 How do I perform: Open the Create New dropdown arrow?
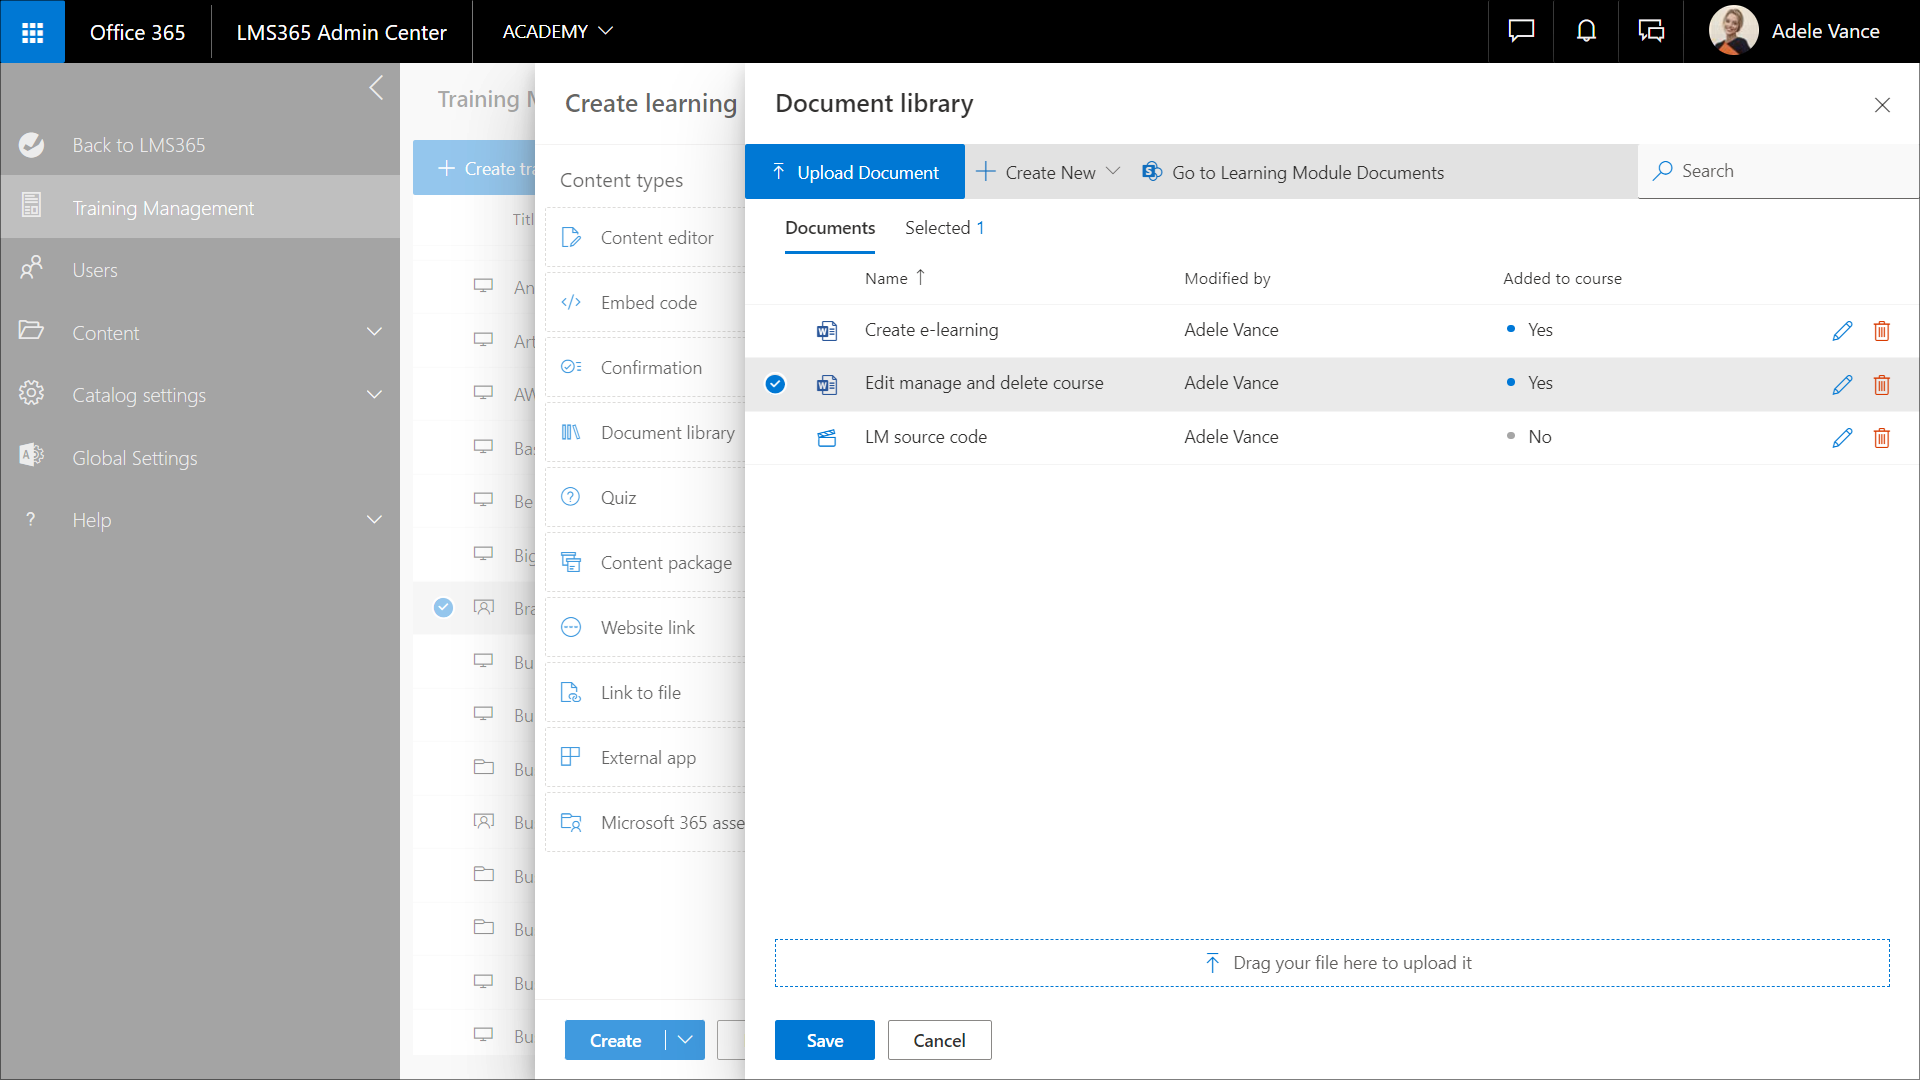point(1113,172)
